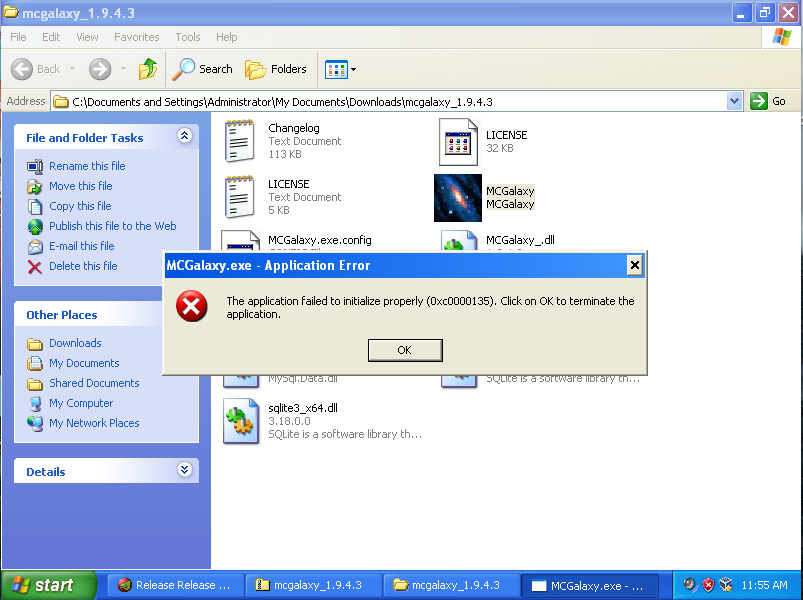Image resolution: width=803 pixels, height=600 pixels.
Task: Click Publish this file to the Web
Action: coord(113,226)
